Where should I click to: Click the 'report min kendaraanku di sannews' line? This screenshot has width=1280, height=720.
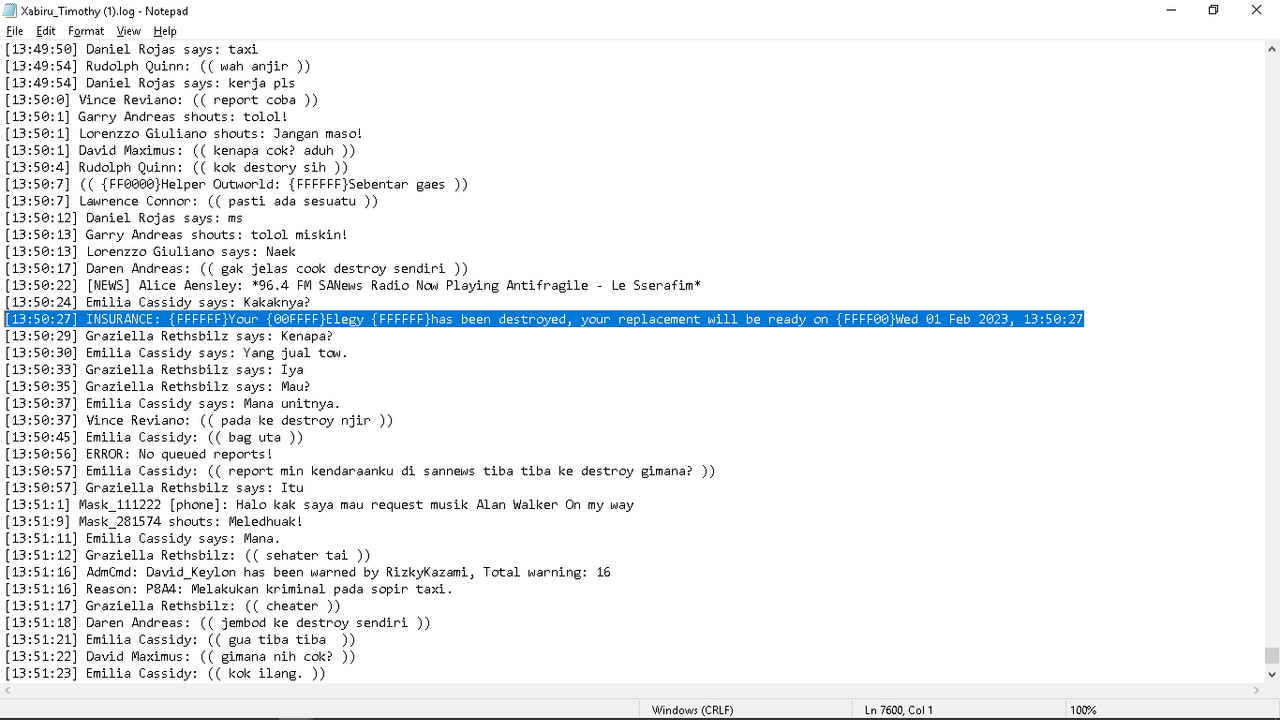pos(360,471)
